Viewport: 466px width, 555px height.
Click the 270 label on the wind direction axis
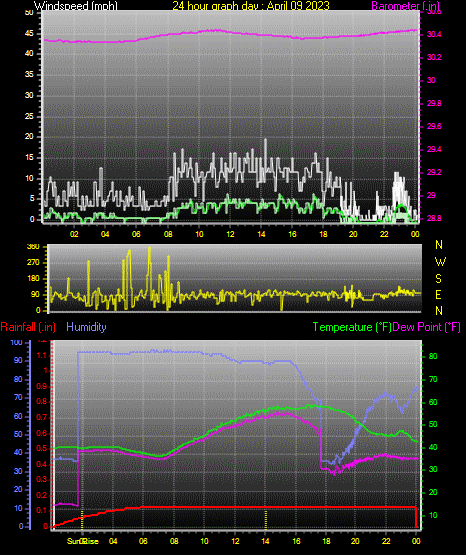pyautogui.click(x=33, y=263)
